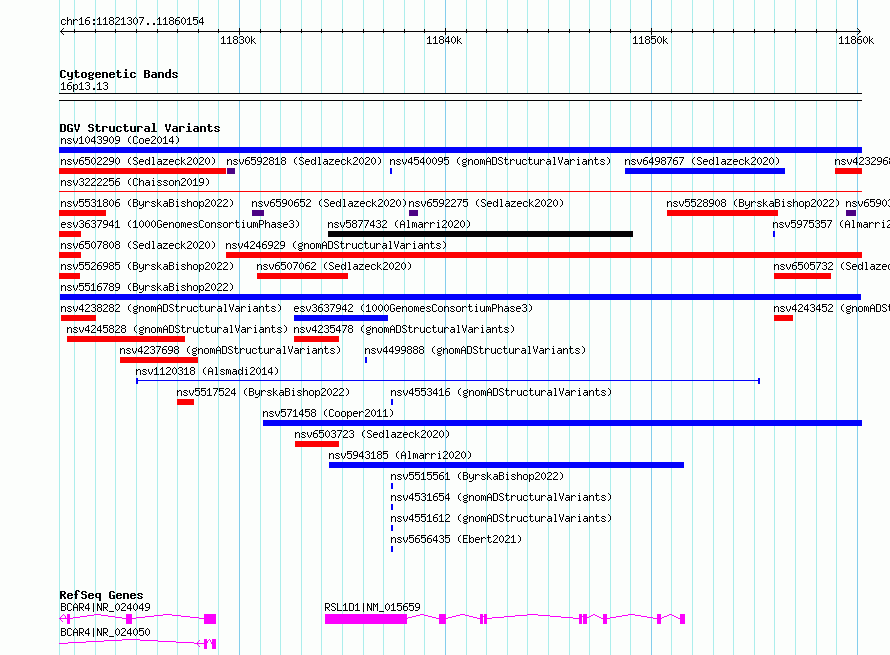Click the red nsv4237698 variant bar

[159, 360]
